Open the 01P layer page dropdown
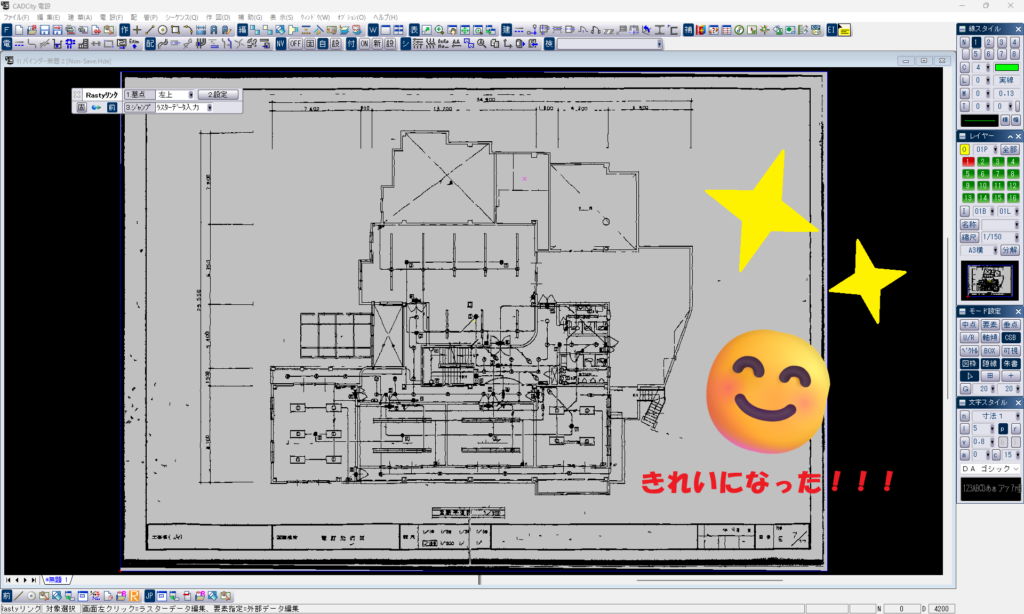The height and width of the screenshot is (614, 1024). click(x=995, y=150)
